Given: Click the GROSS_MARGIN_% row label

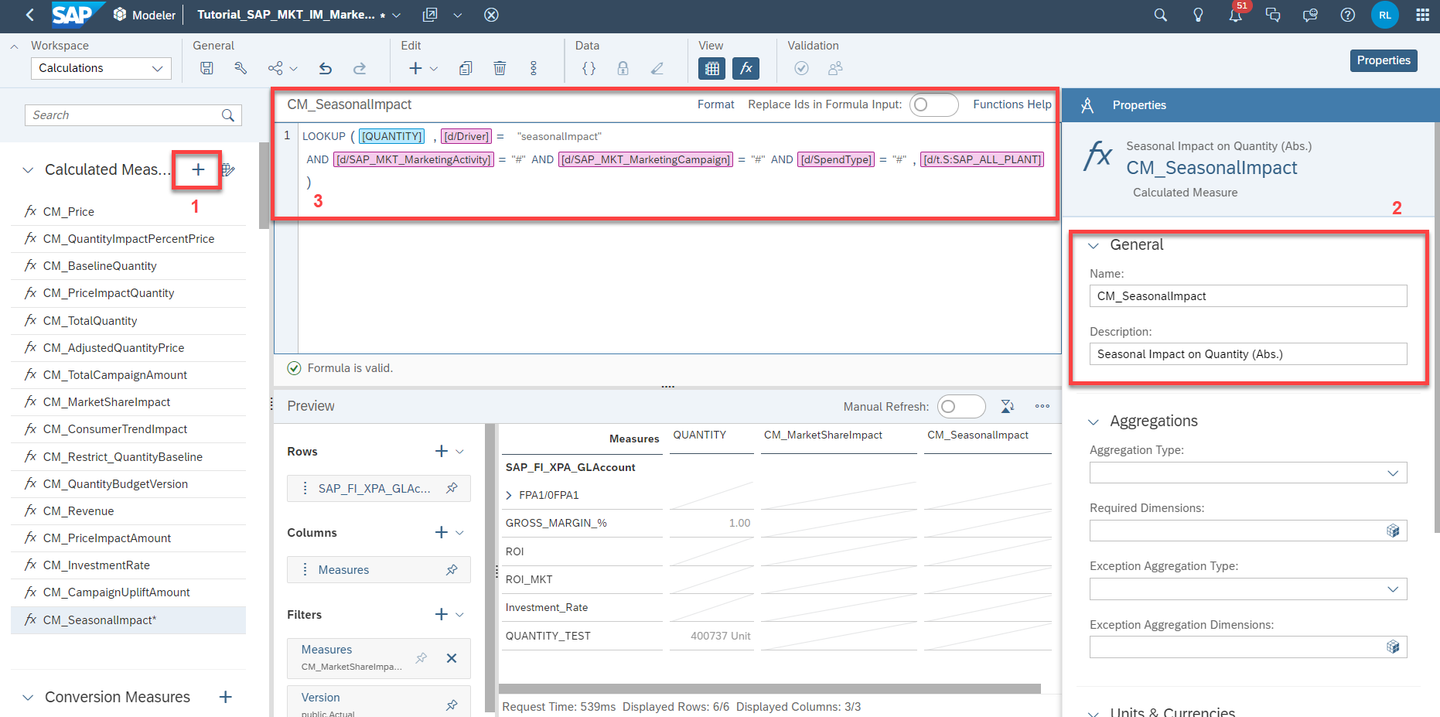Looking at the screenshot, I should pos(556,523).
